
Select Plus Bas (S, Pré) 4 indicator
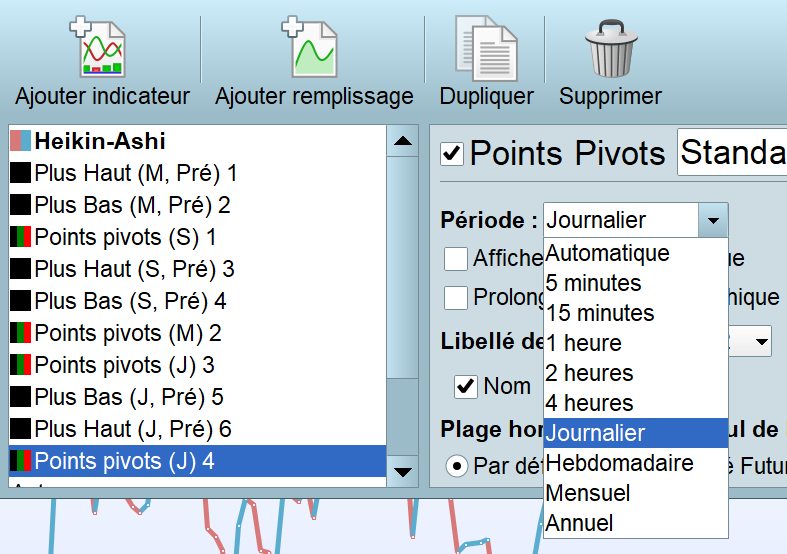(x=130, y=301)
